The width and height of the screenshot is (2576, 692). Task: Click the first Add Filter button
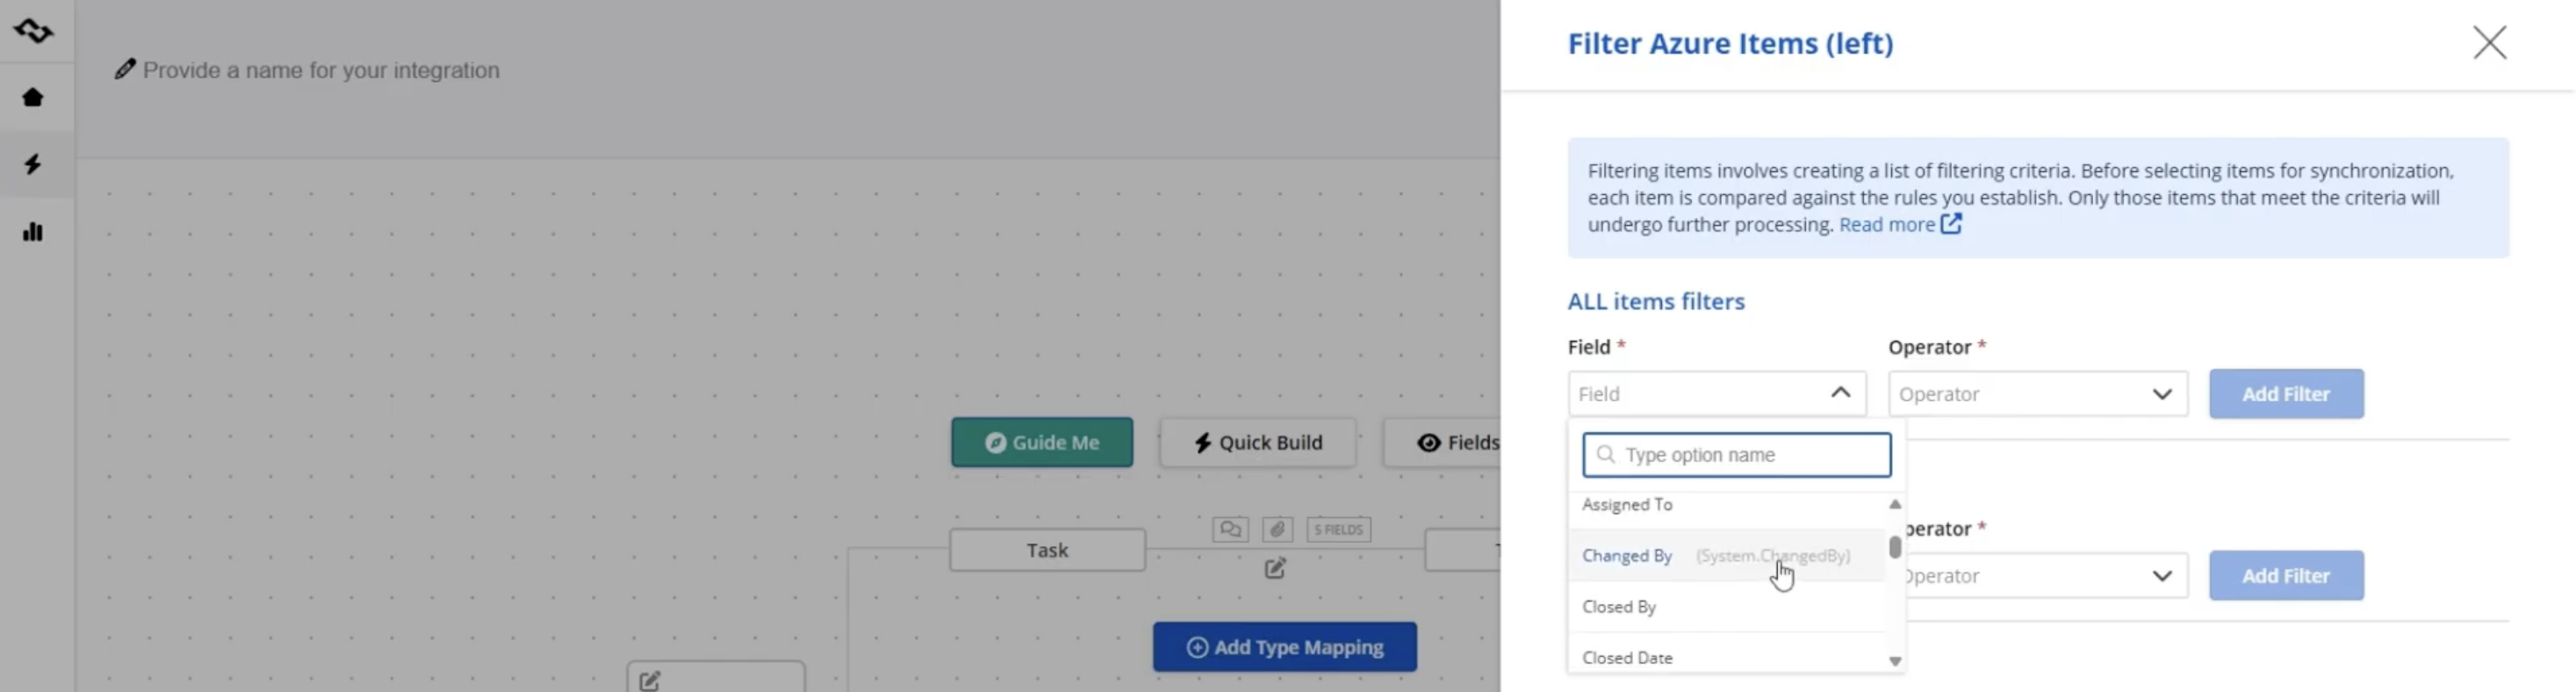point(2286,394)
